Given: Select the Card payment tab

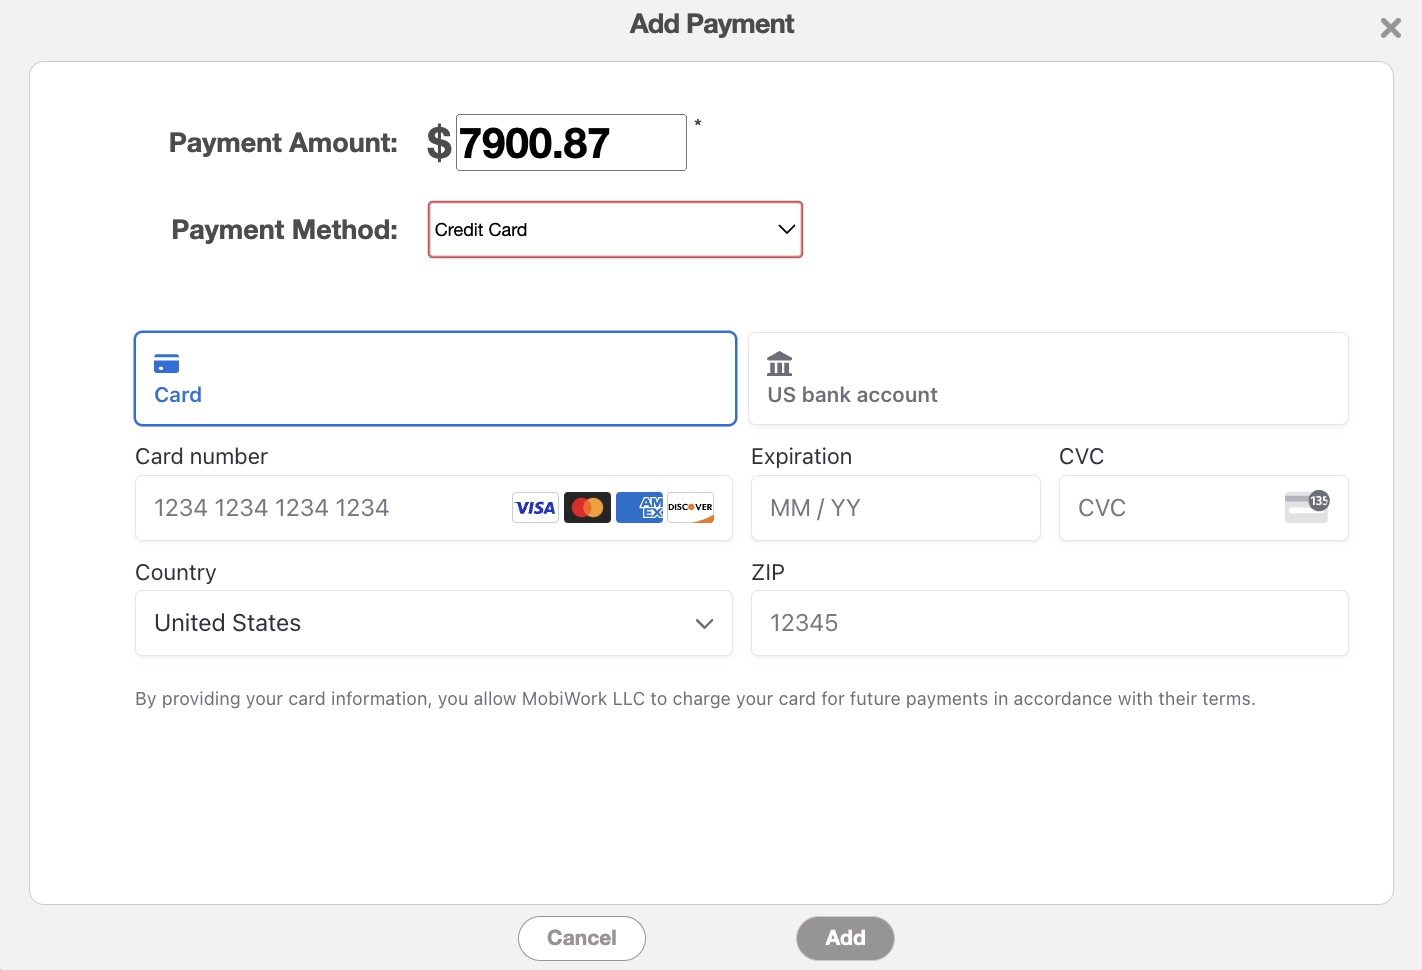Looking at the screenshot, I should (x=435, y=379).
